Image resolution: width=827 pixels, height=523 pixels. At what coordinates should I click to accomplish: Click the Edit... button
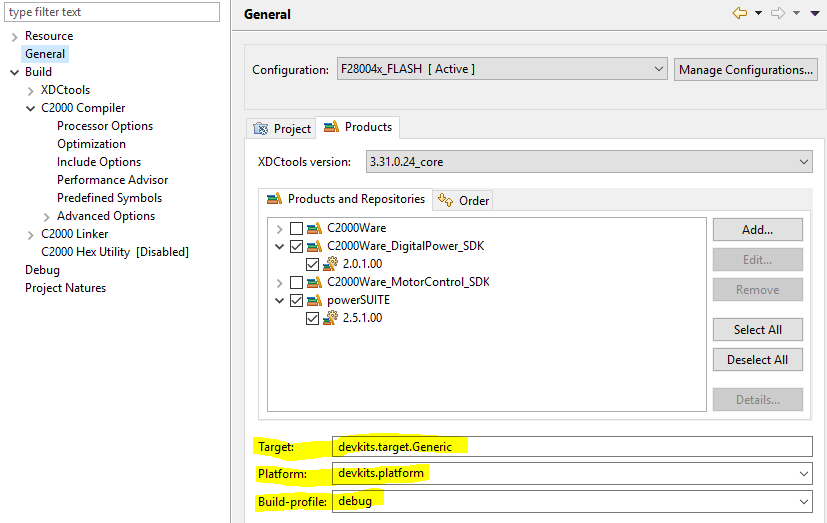758,260
